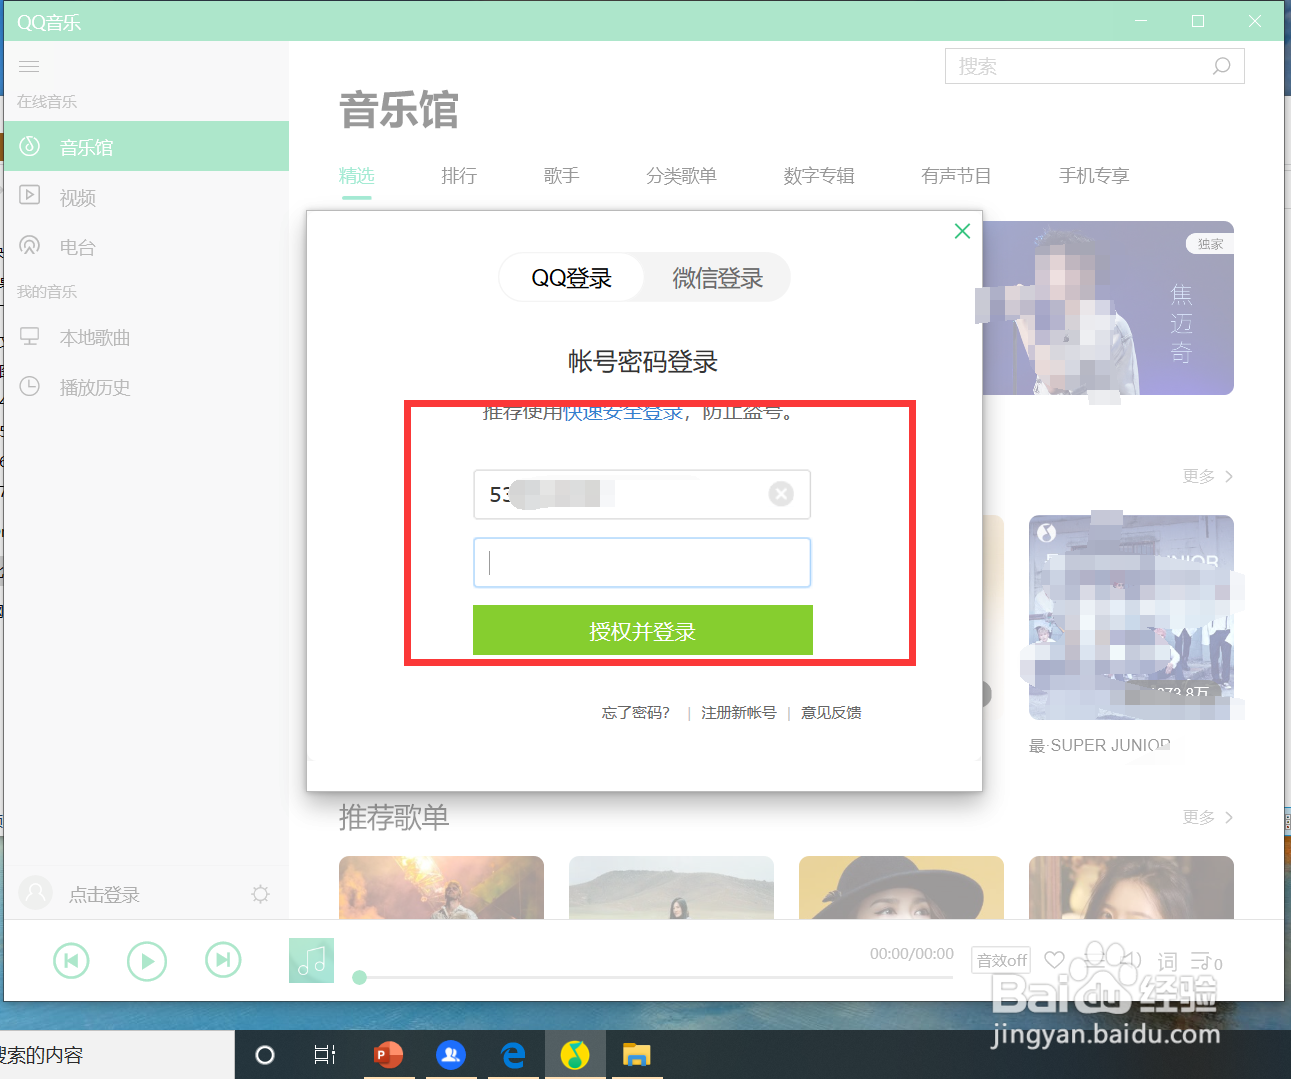The width and height of the screenshot is (1291, 1079).
Task: Open 电台 in the sidebar
Action: [146, 247]
